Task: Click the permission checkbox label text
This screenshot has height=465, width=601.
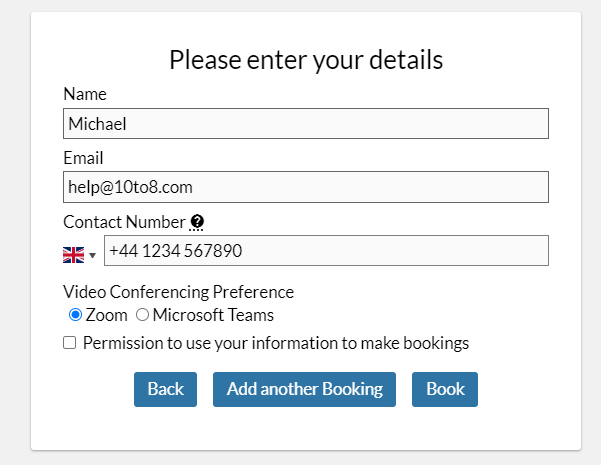Action: click(276, 343)
